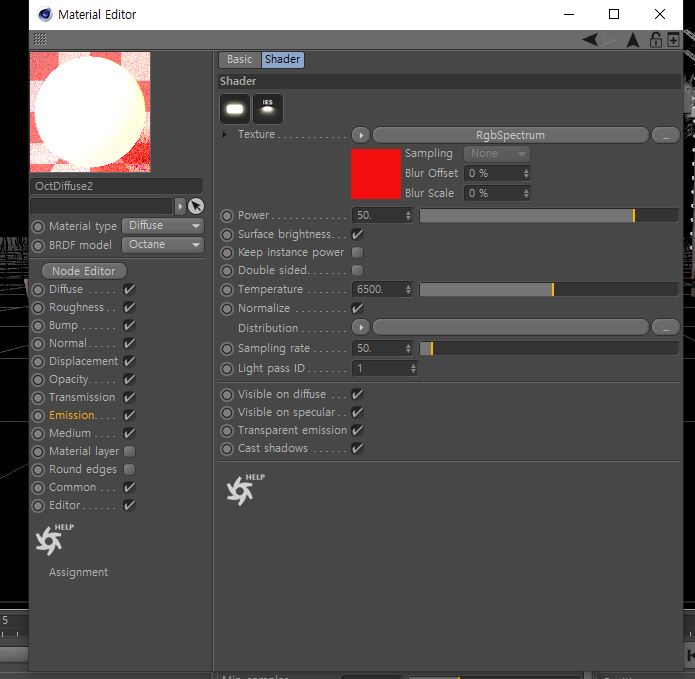
Task: Enable Double sided checkbox
Action: [x=357, y=270]
